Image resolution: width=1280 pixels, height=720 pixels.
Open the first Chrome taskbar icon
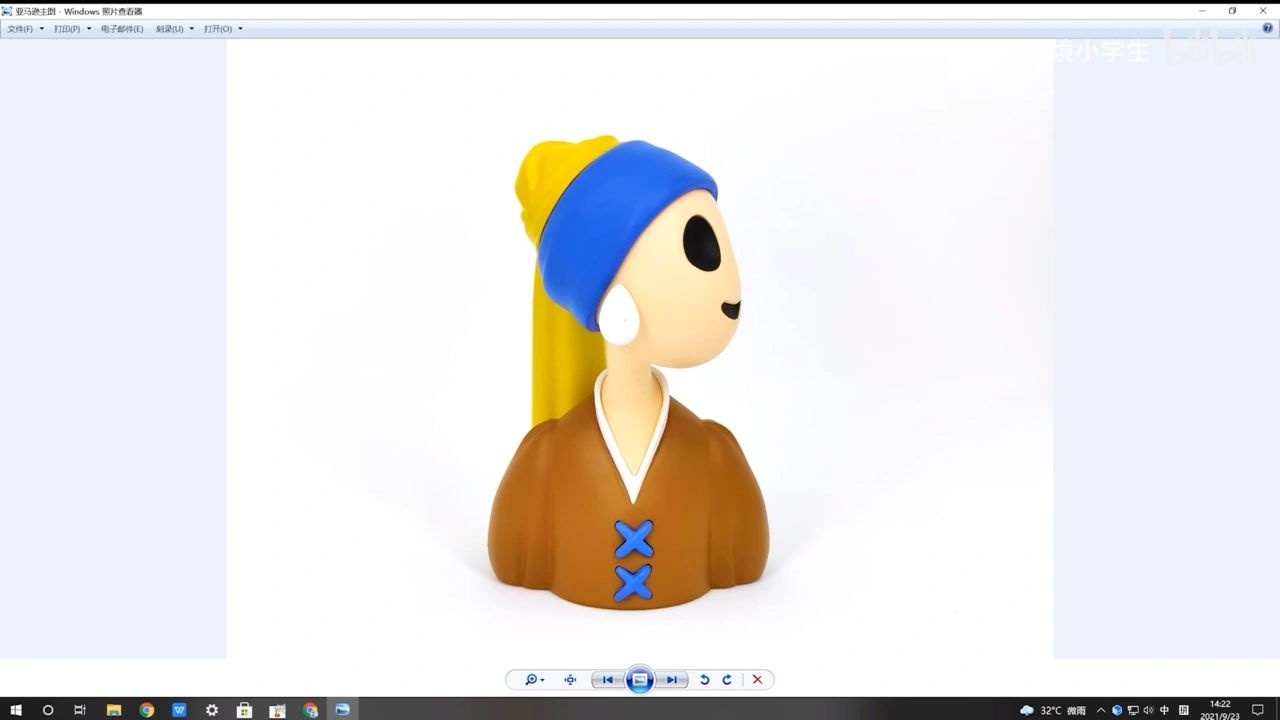pyautogui.click(x=147, y=710)
